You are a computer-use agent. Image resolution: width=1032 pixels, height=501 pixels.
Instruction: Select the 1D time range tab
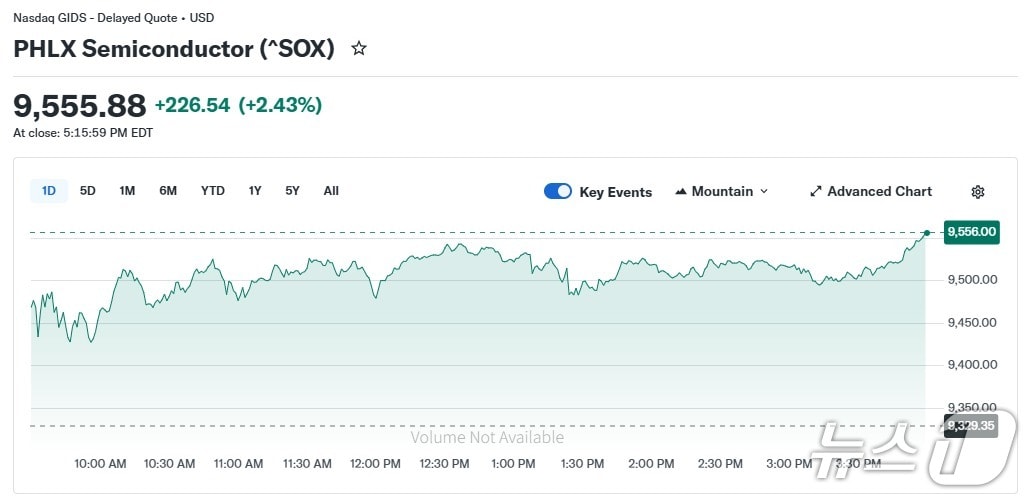tap(49, 191)
